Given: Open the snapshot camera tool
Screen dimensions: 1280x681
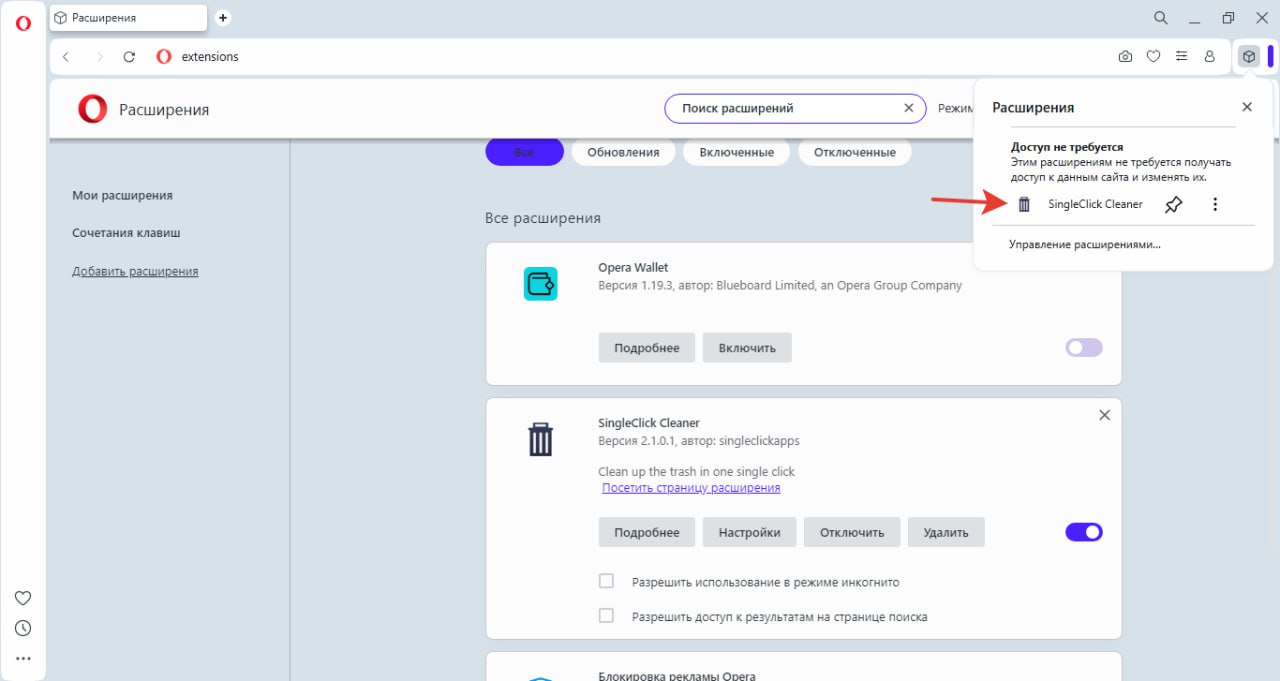Looking at the screenshot, I should [x=1125, y=57].
